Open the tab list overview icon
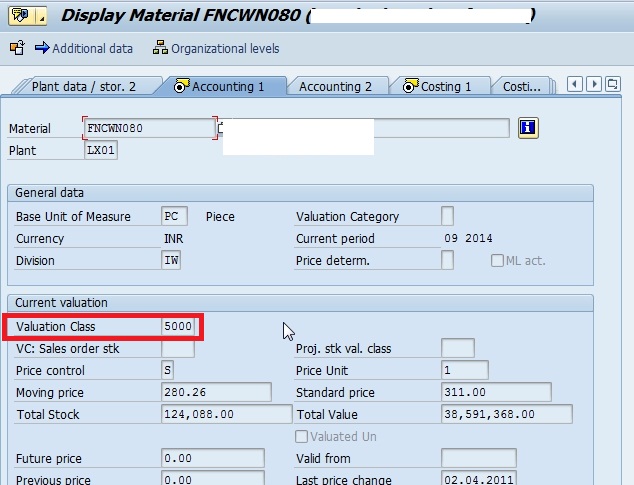 [613, 85]
